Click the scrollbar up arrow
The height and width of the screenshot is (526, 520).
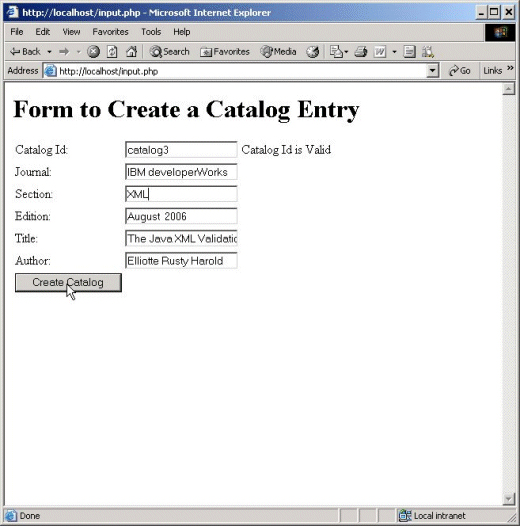click(508, 89)
